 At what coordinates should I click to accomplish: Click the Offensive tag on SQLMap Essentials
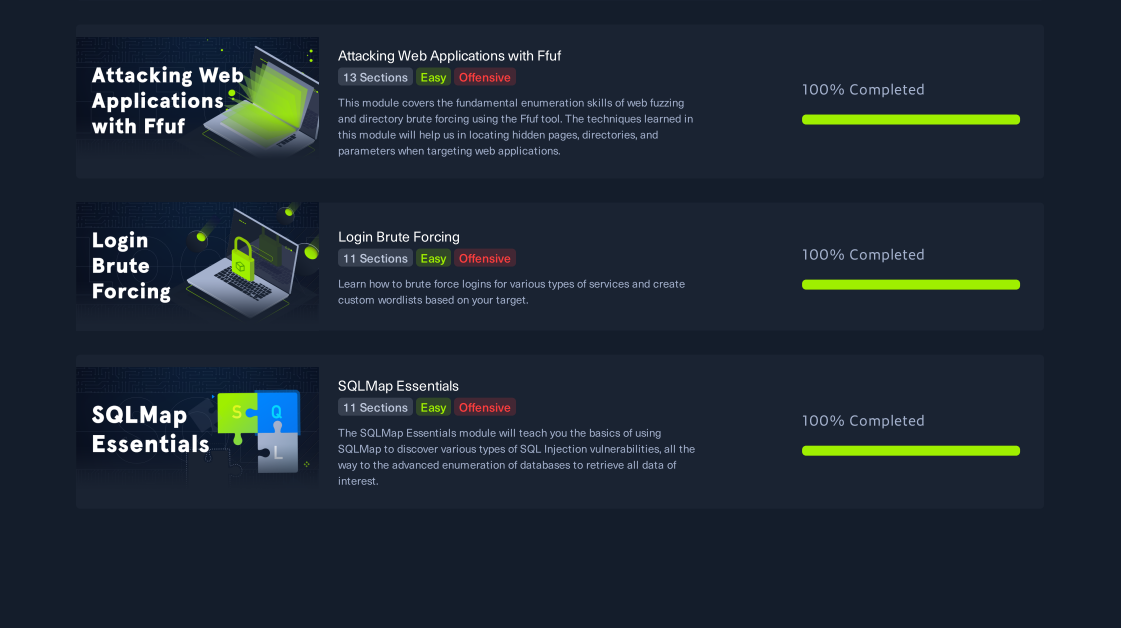click(485, 407)
